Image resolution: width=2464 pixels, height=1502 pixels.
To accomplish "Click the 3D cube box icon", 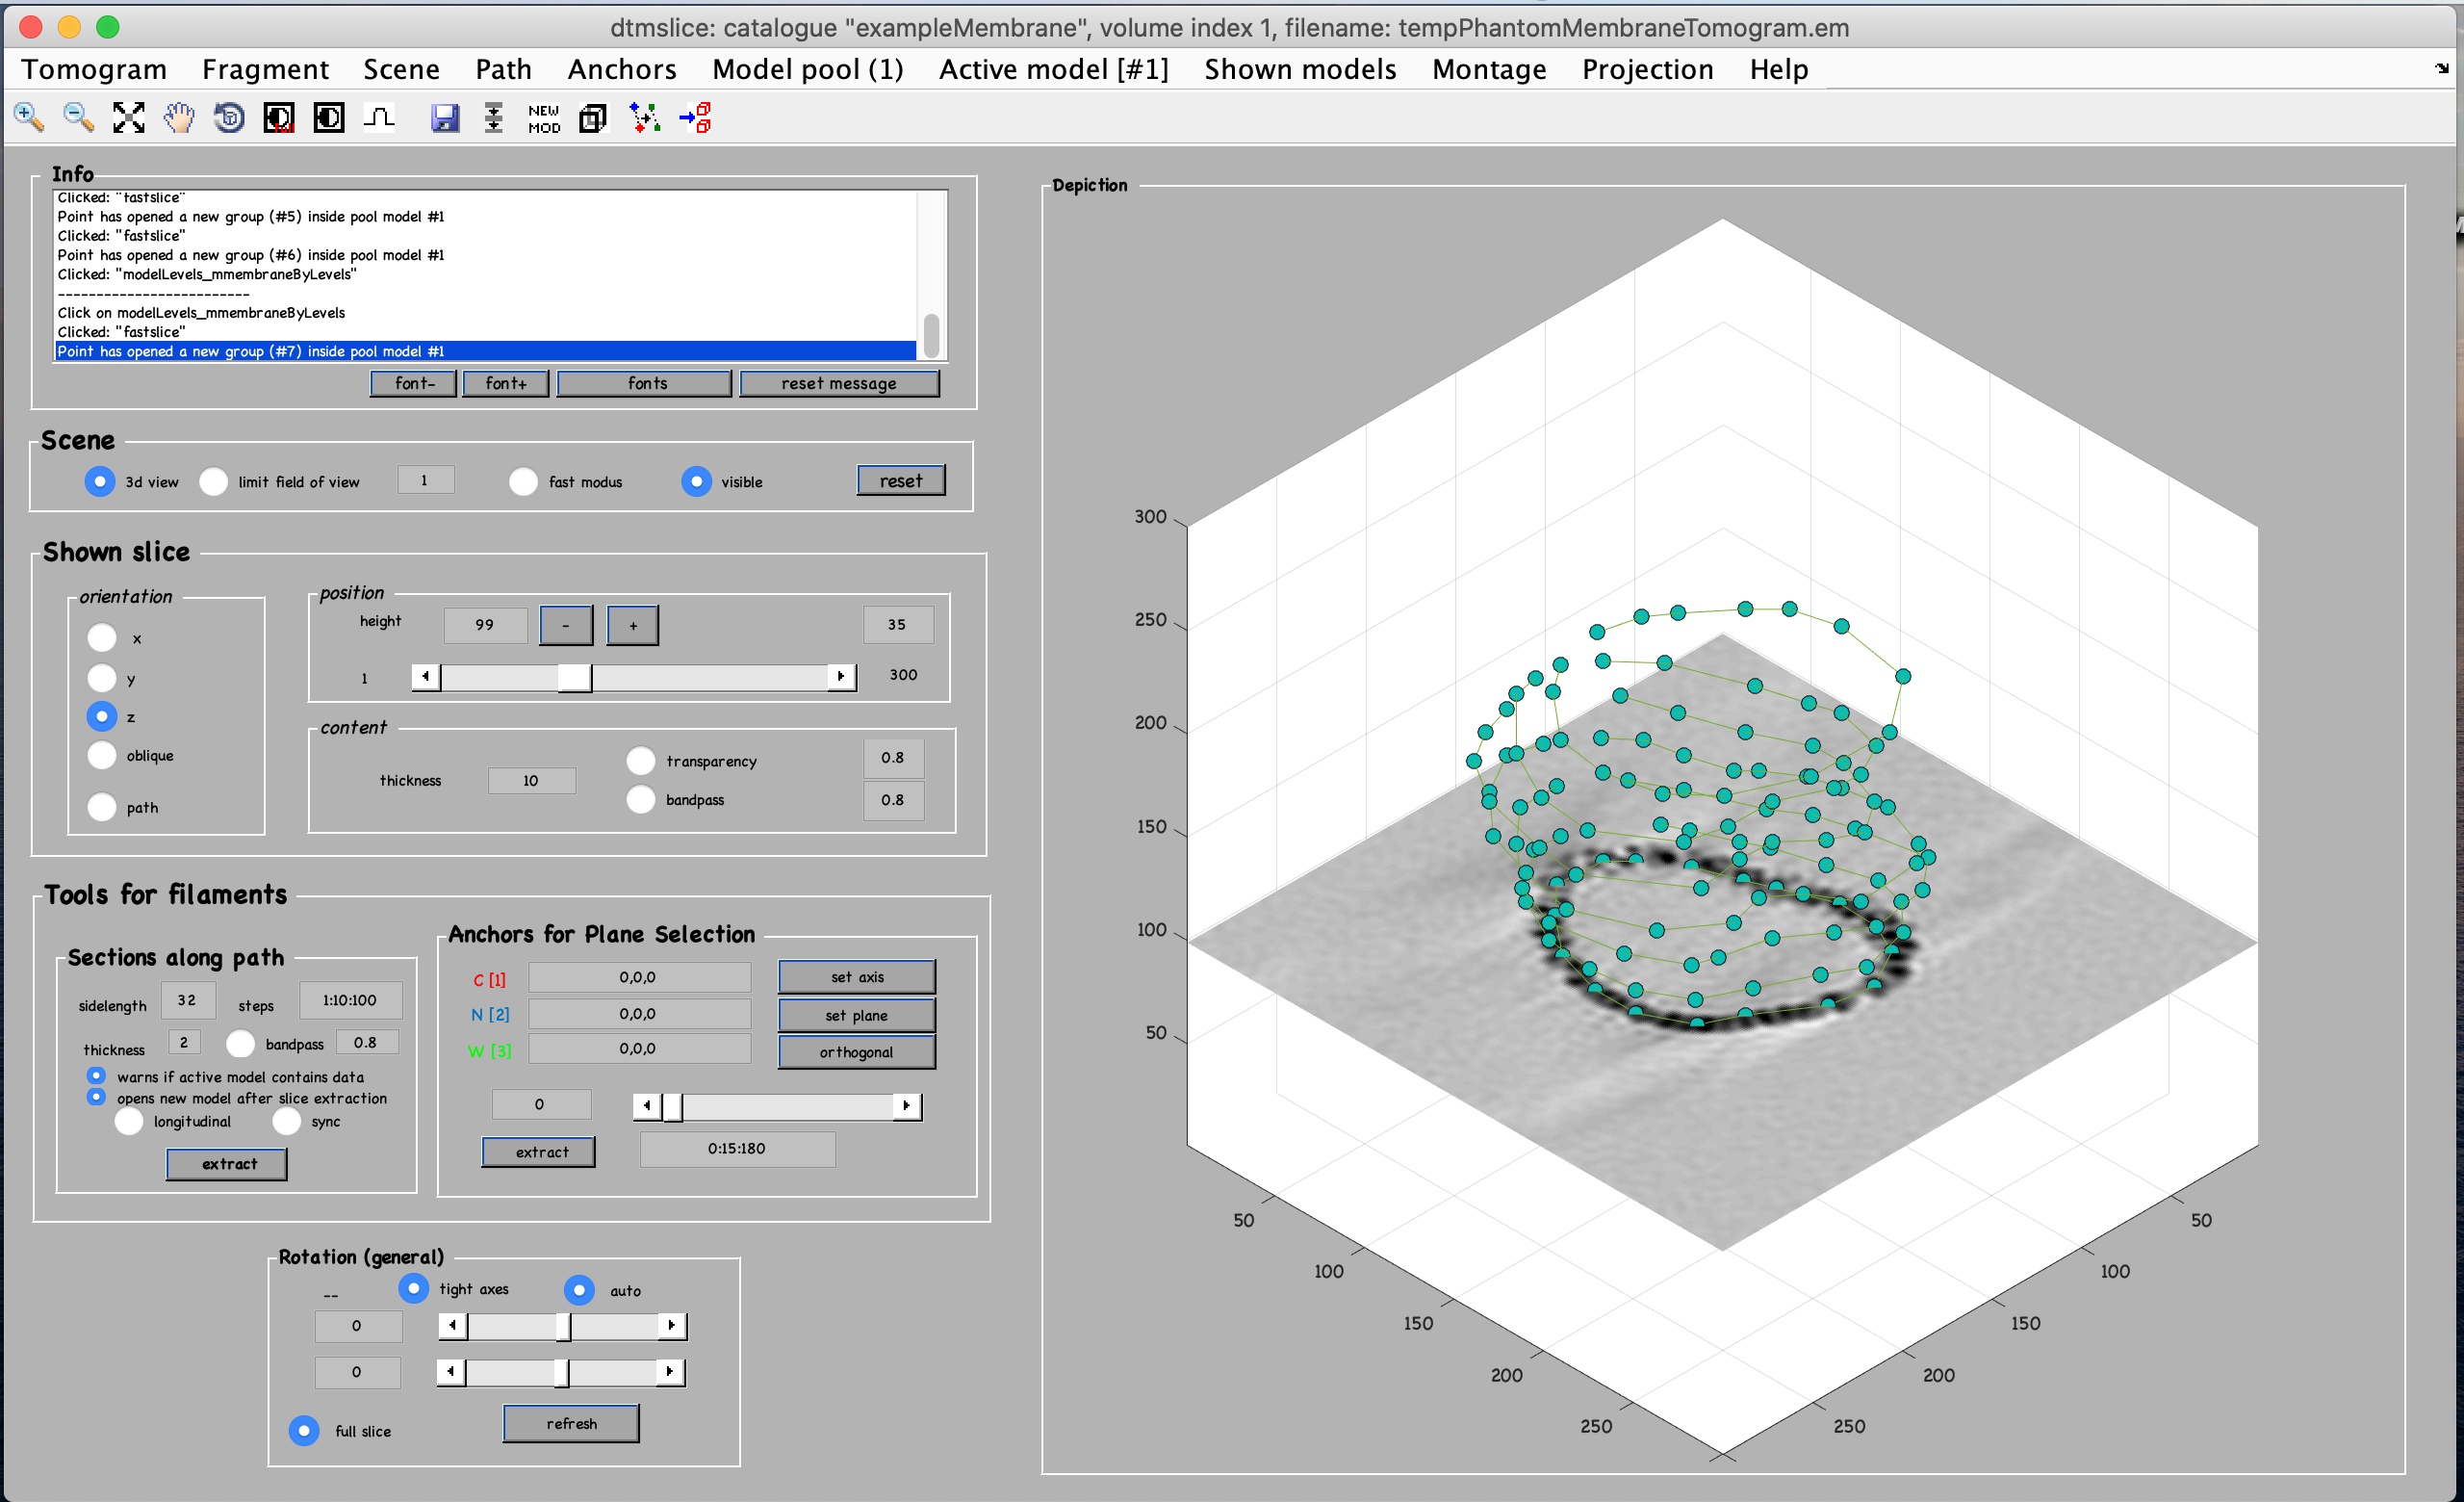I will (593, 118).
